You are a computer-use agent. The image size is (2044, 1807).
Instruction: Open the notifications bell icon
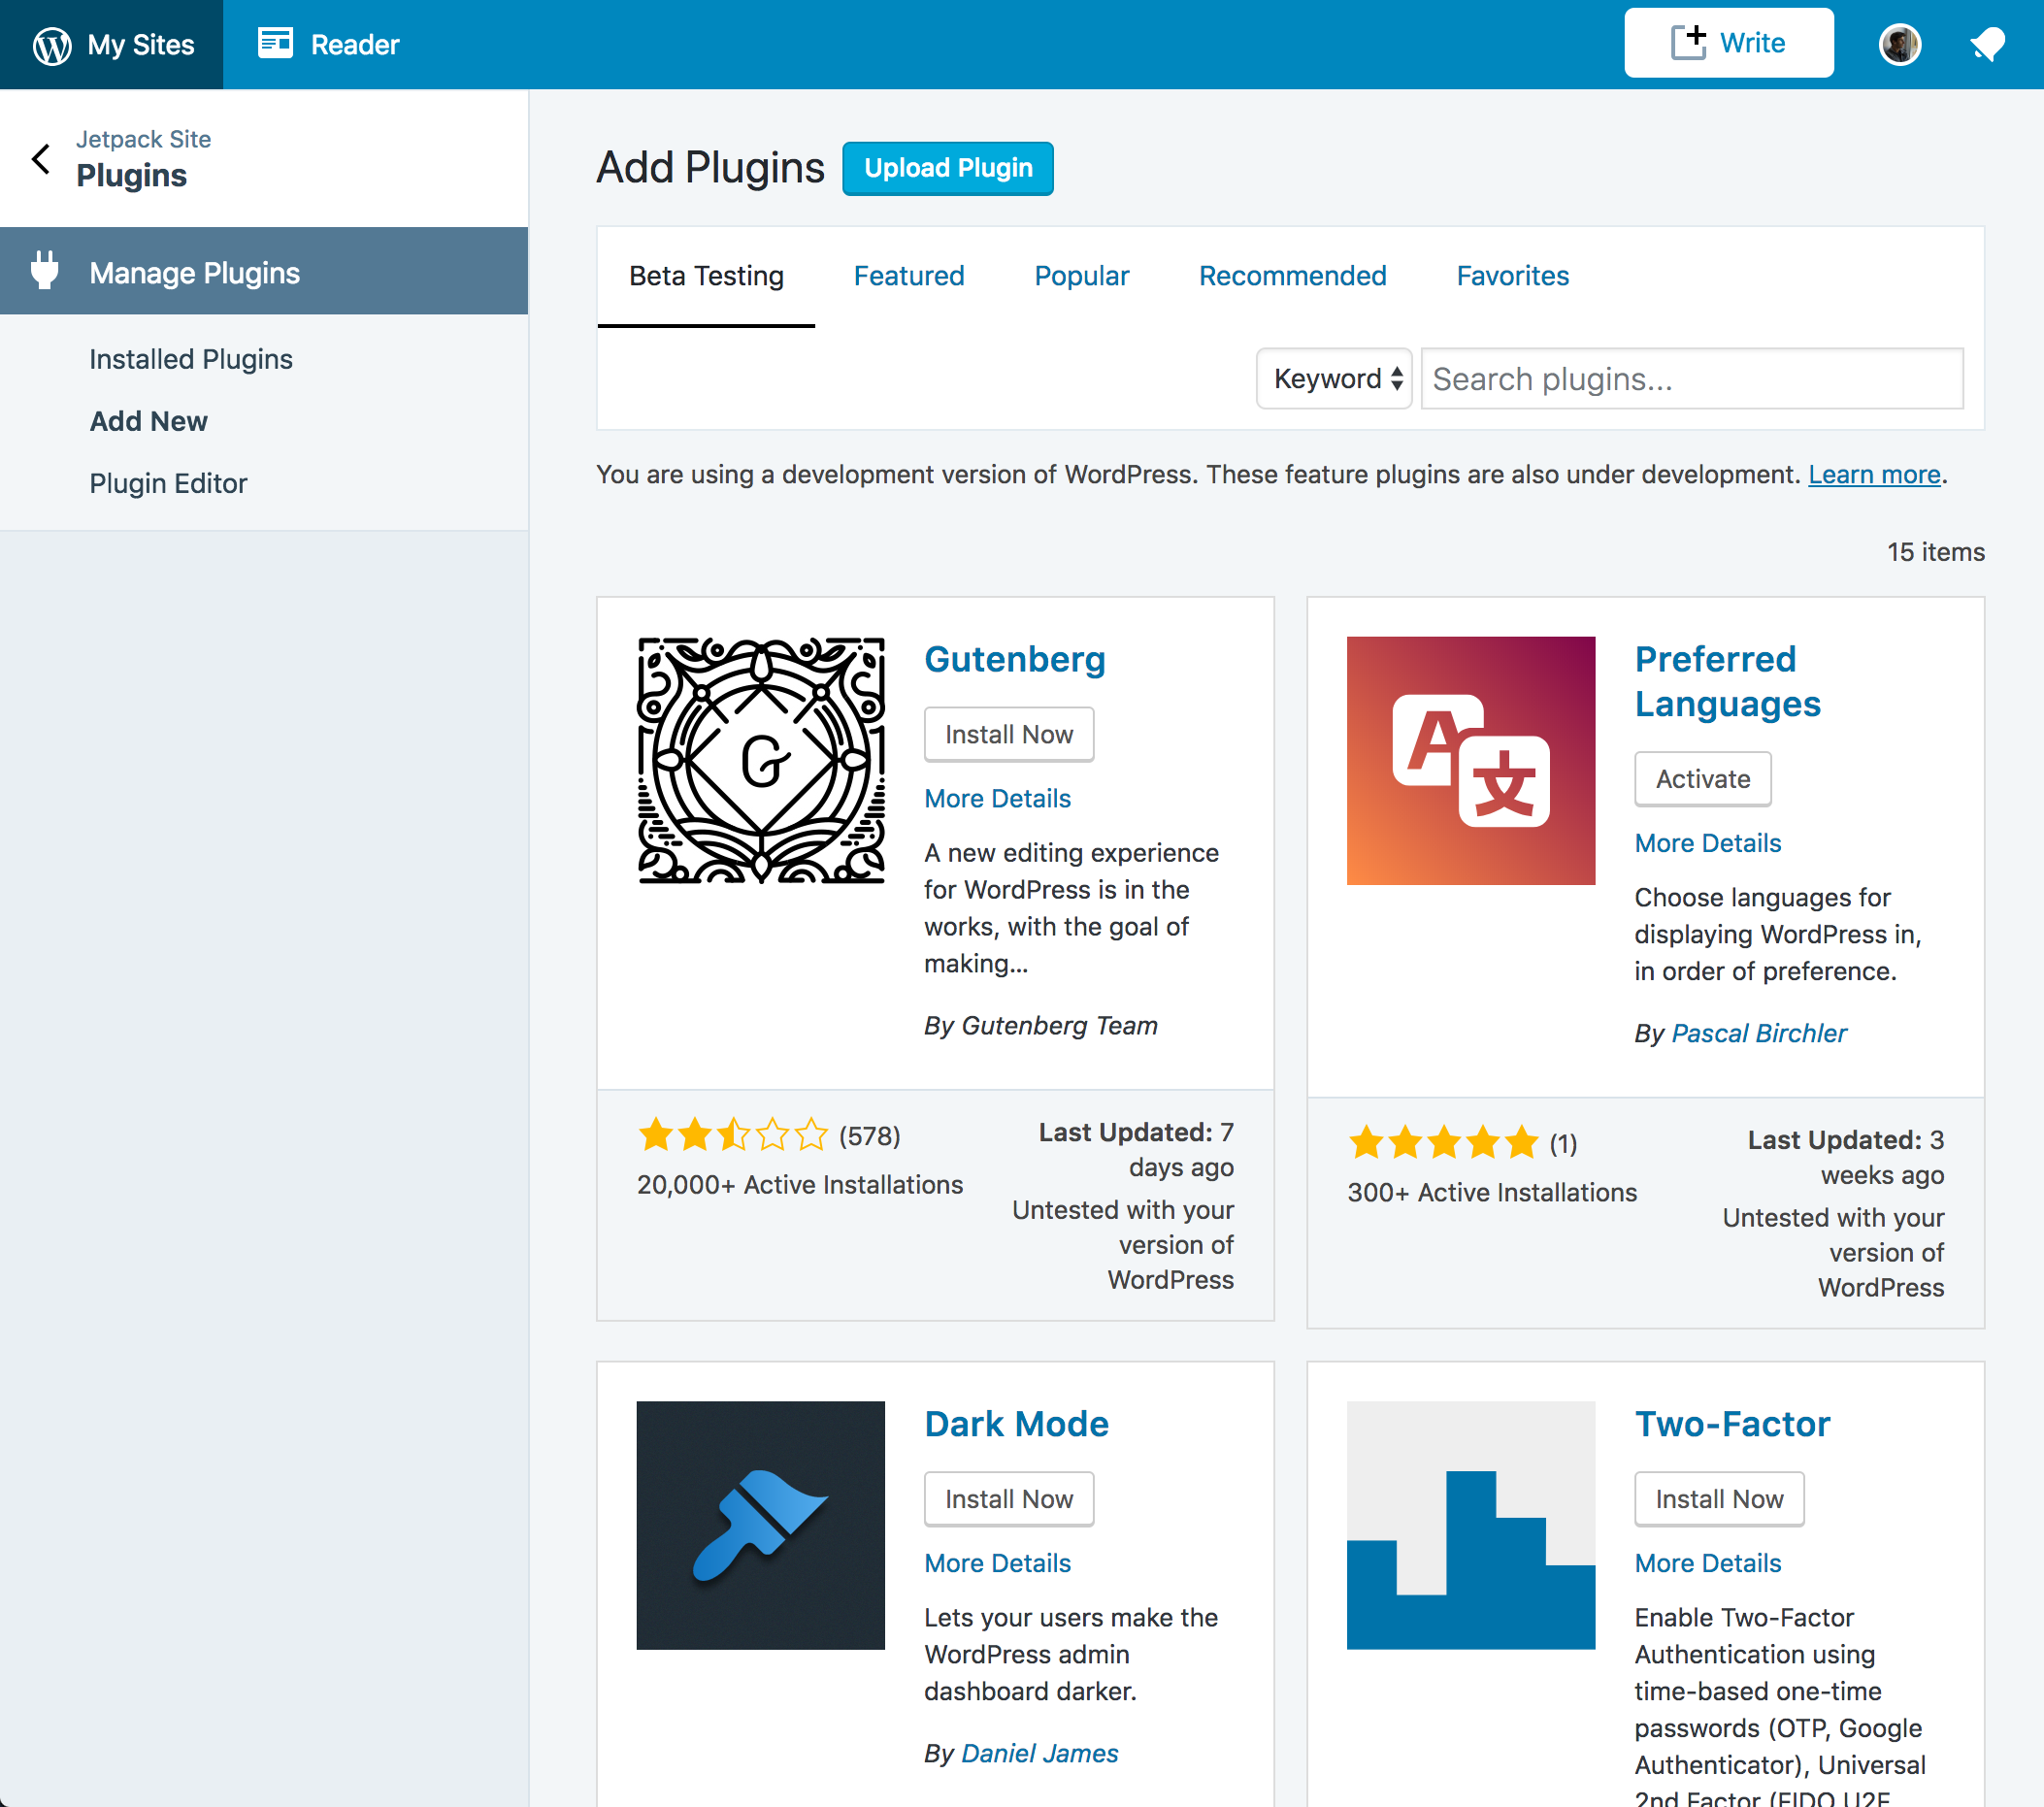pyautogui.click(x=1987, y=45)
